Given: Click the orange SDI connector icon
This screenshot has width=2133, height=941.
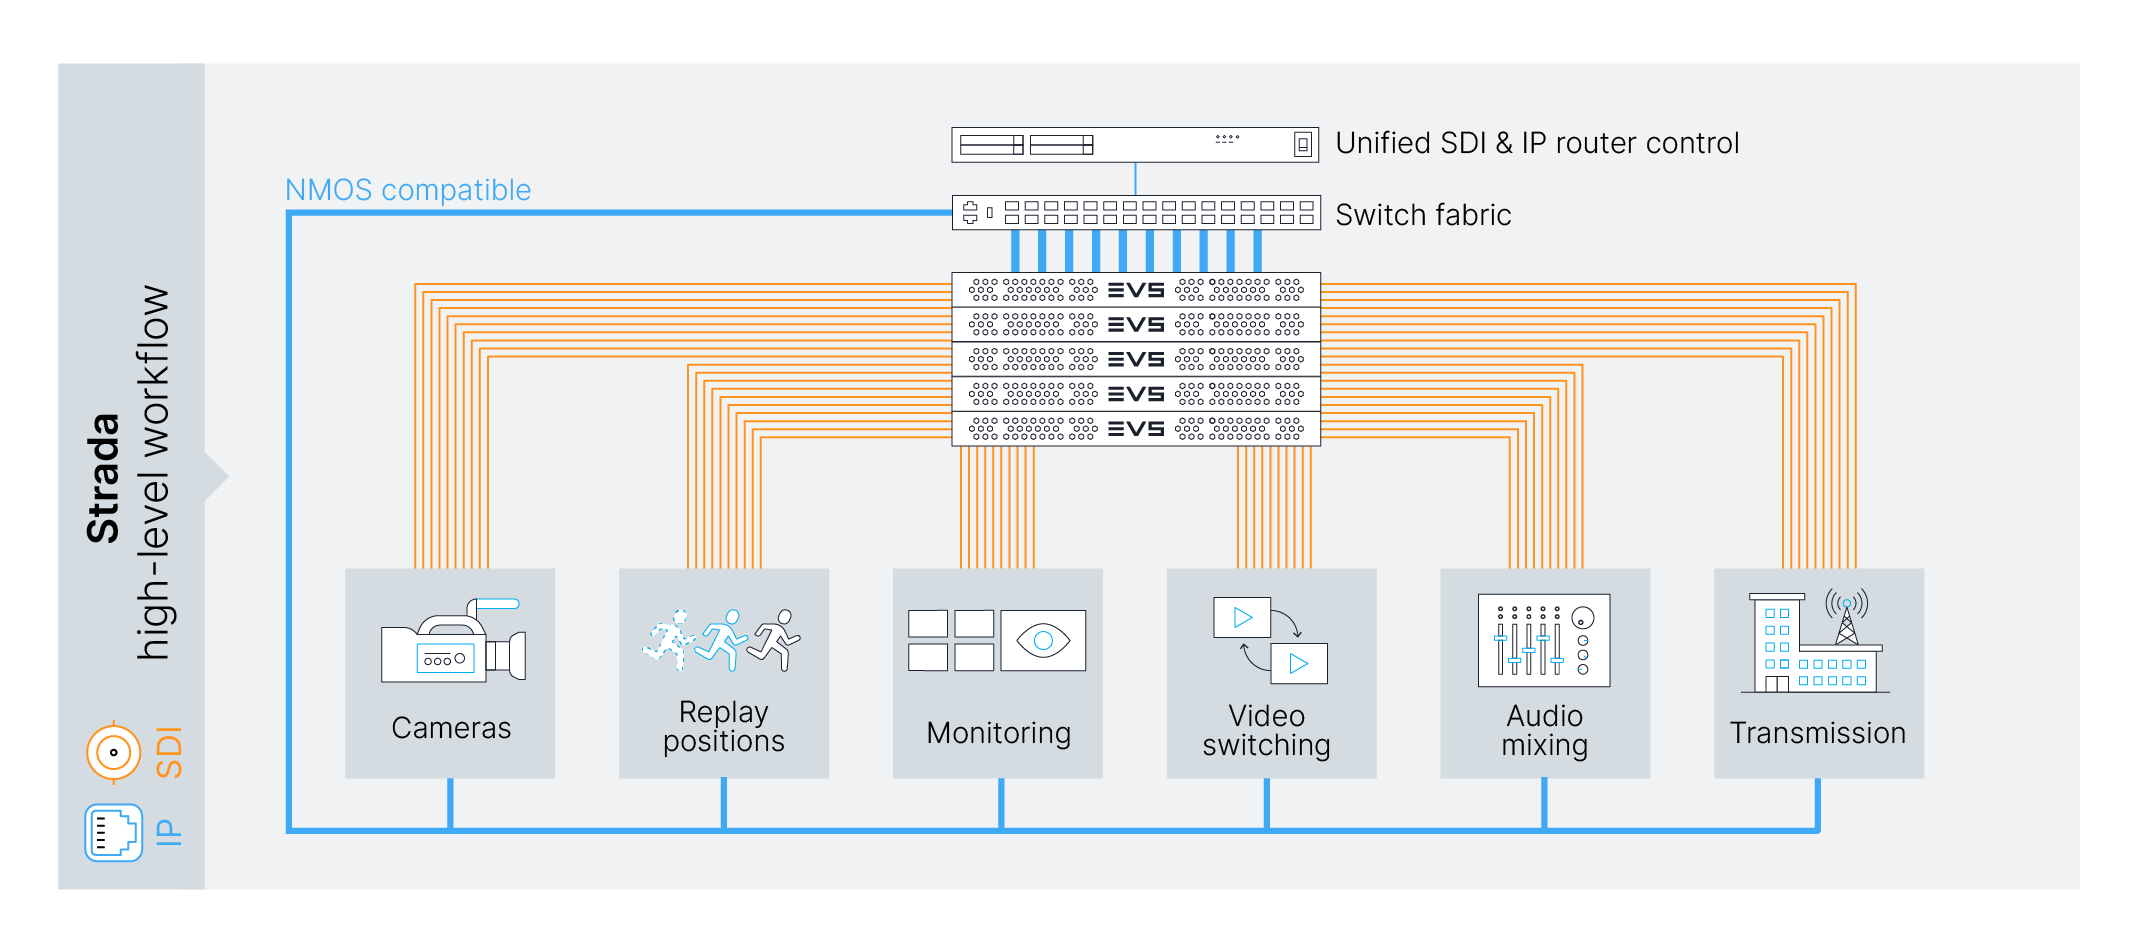Looking at the screenshot, I should coord(114,752).
